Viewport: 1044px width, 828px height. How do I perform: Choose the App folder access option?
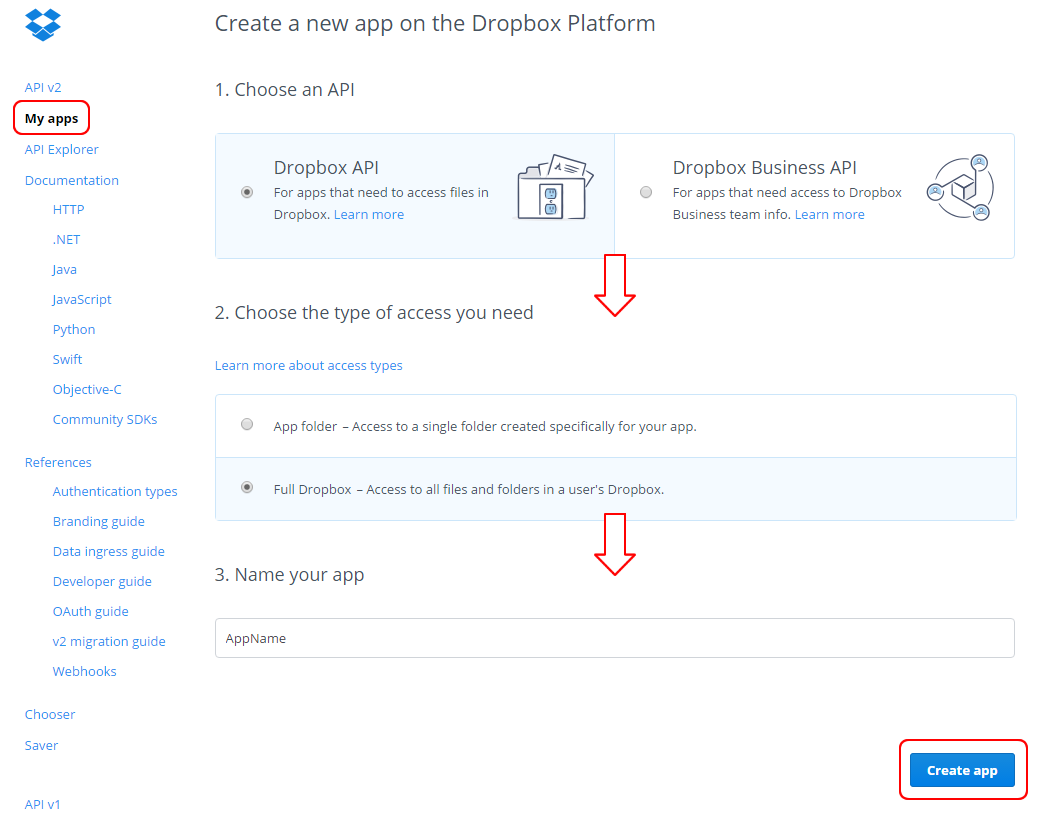(x=247, y=425)
